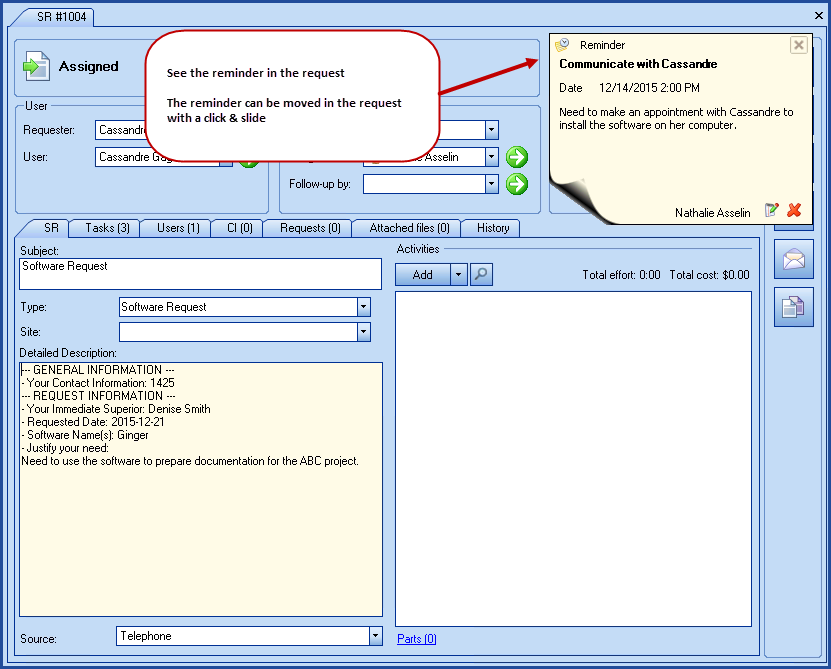Open the Source dropdown showing Telephone
This screenshot has width=831, height=669.
[375, 636]
